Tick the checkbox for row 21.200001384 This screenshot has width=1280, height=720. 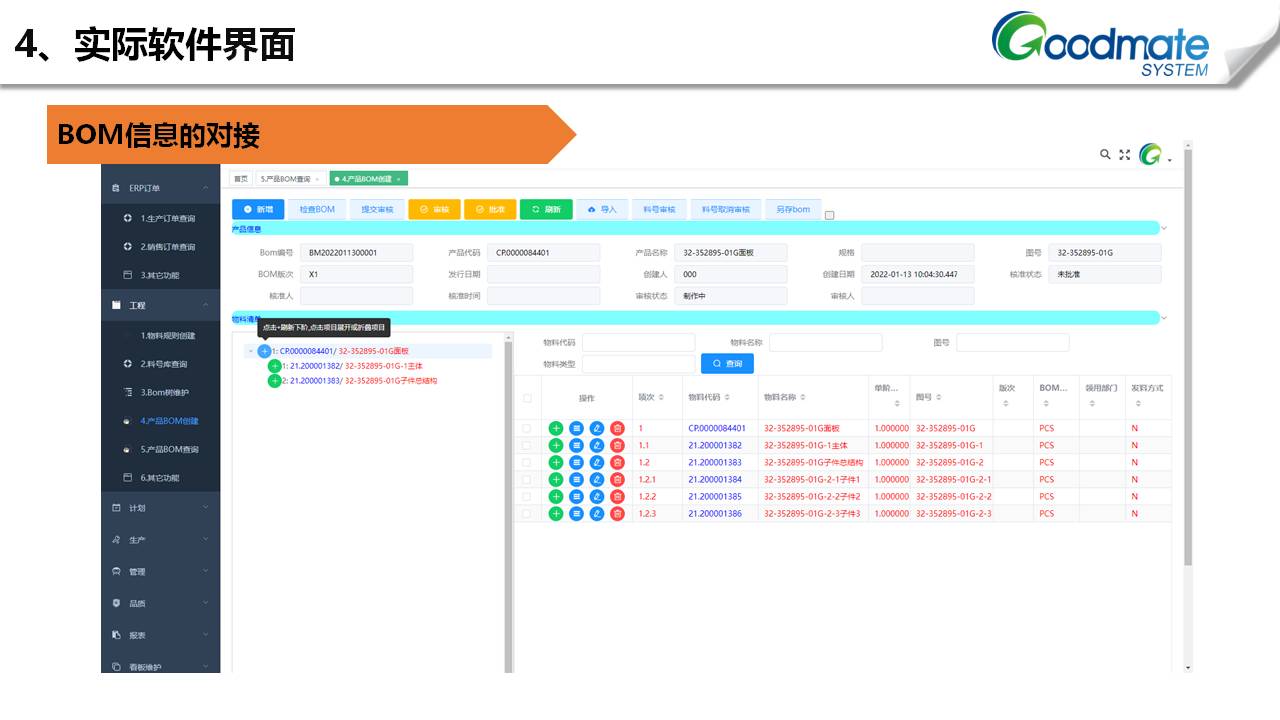pos(527,479)
